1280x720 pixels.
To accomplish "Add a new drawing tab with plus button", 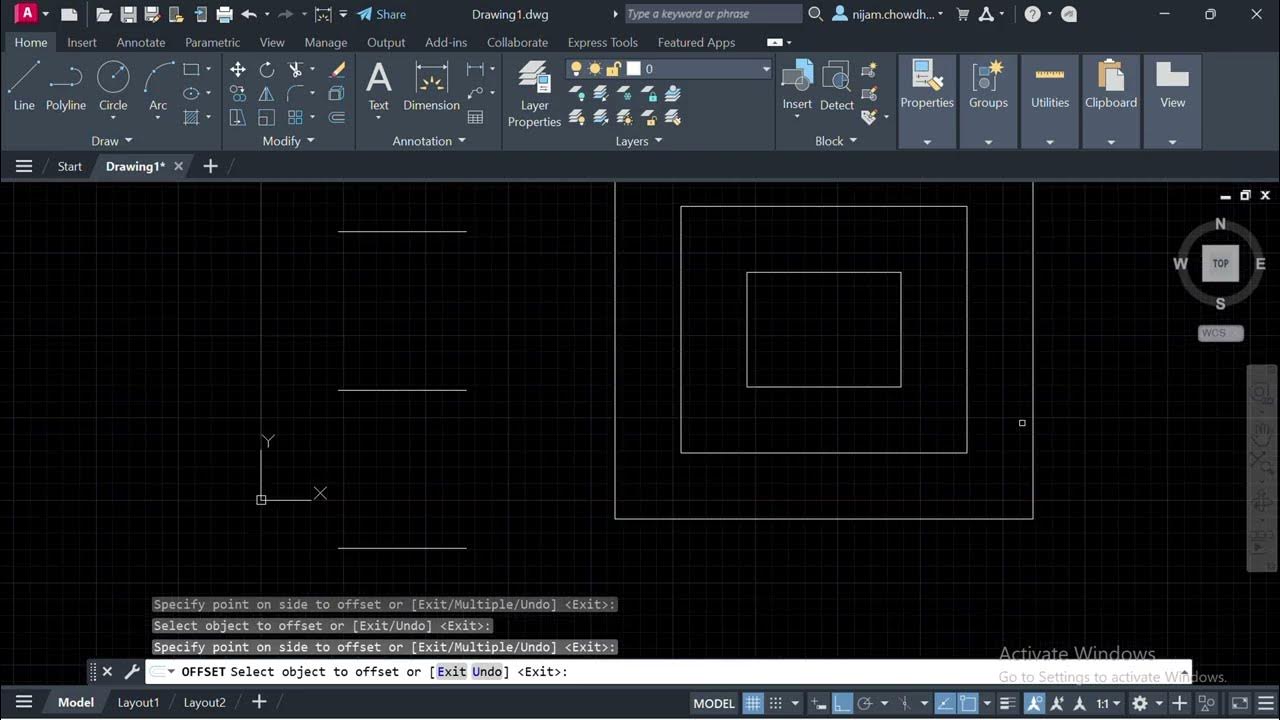I will coord(210,166).
